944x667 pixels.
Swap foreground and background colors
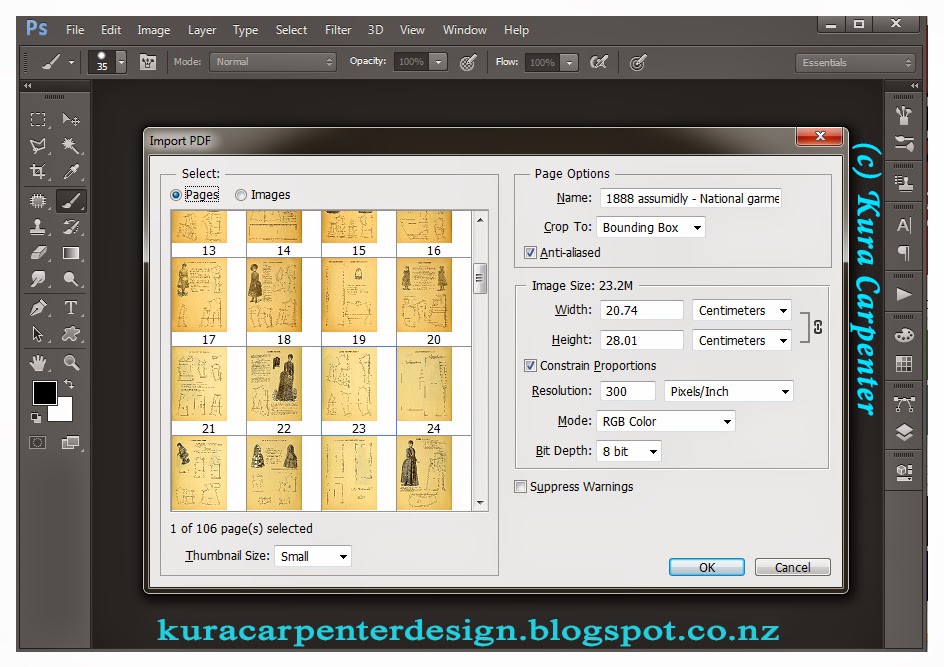[69, 384]
